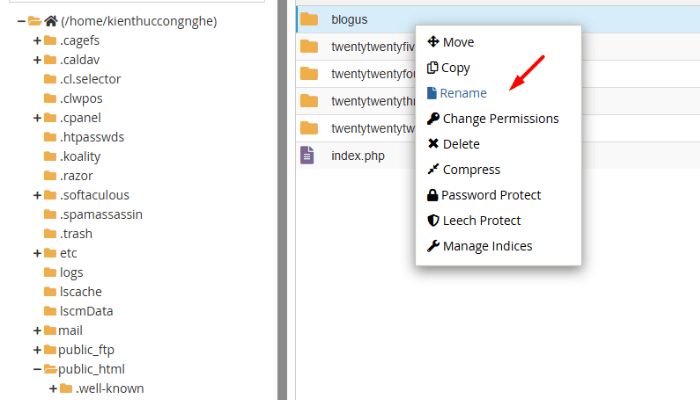This screenshot has height=400, width=700.
Task: Select Manage Indices menu entry
Action: [487, 246]
